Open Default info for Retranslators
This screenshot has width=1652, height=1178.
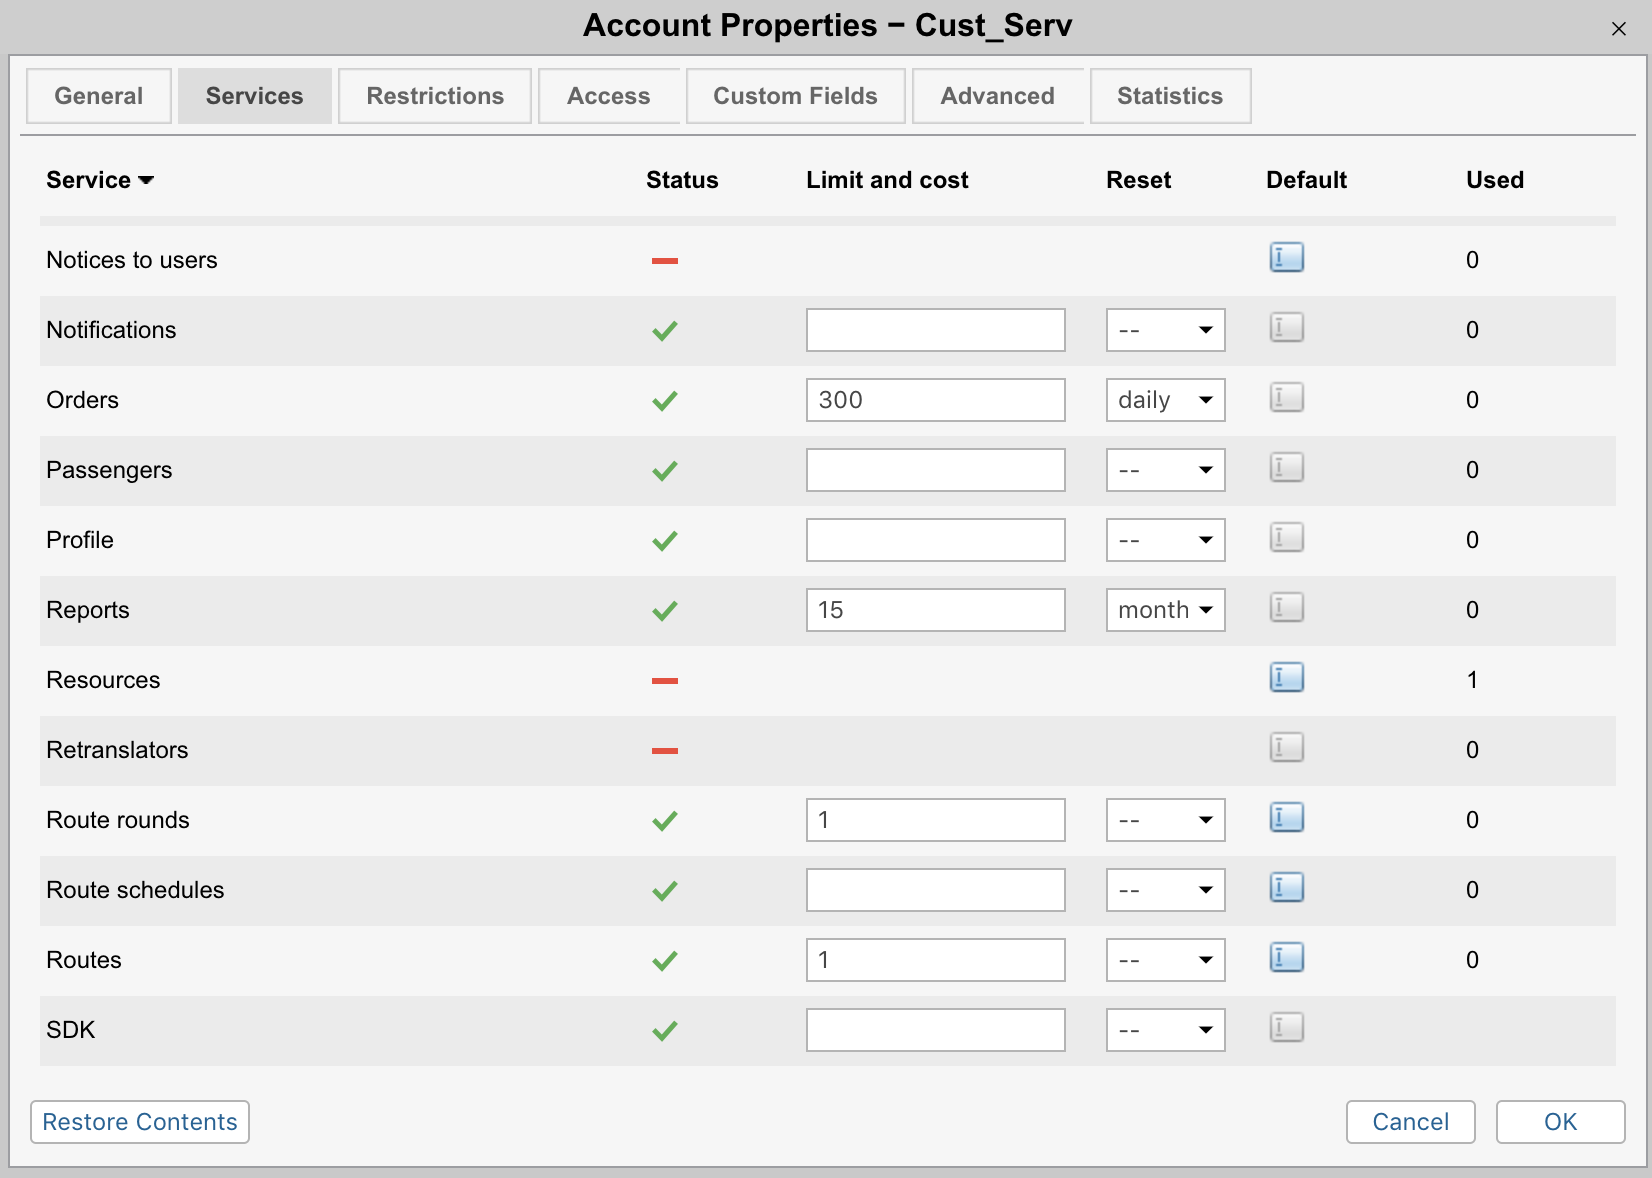tap(1286, 747)
